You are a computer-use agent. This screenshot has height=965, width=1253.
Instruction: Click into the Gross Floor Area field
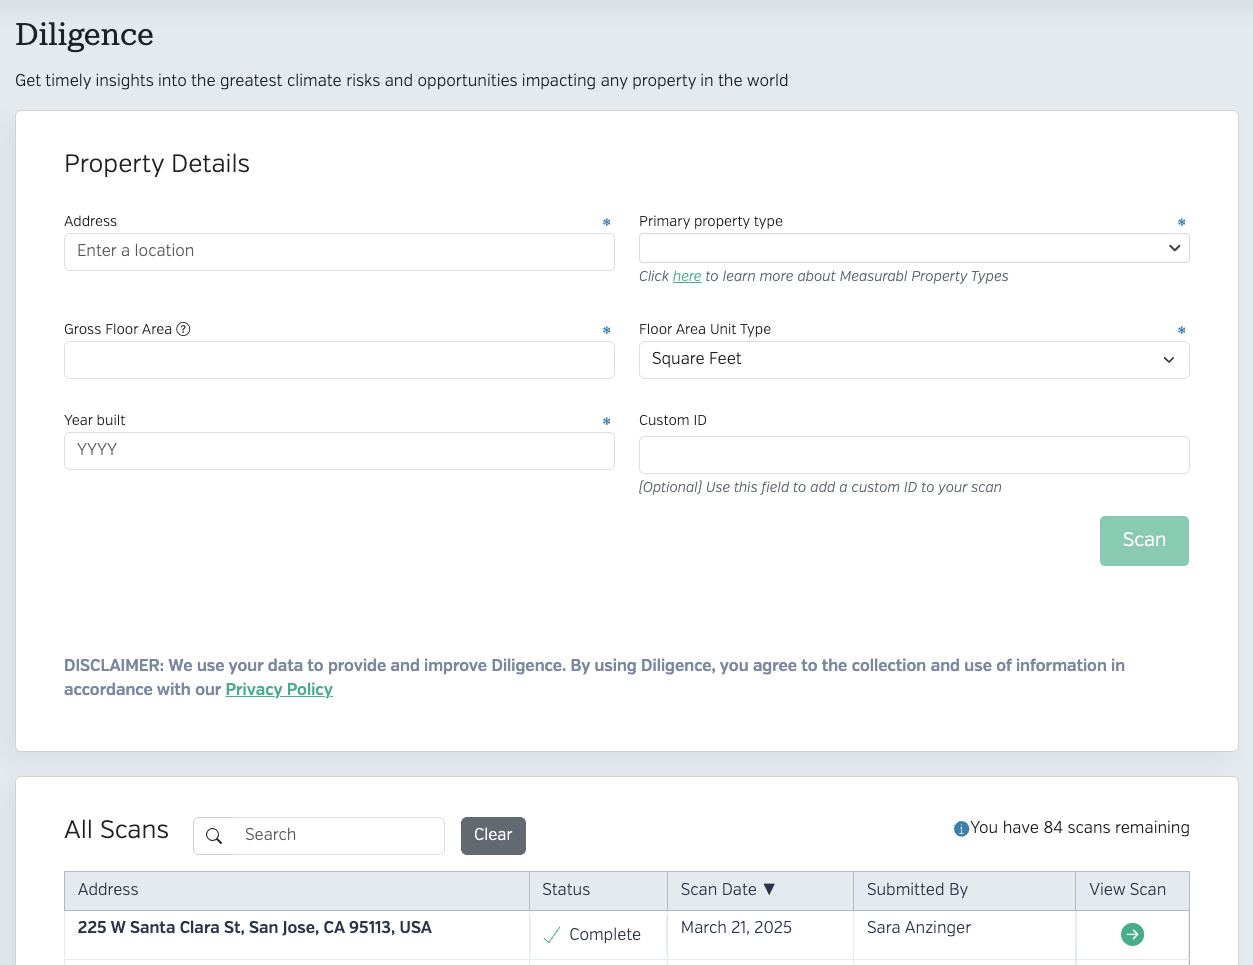click(339, 360)
